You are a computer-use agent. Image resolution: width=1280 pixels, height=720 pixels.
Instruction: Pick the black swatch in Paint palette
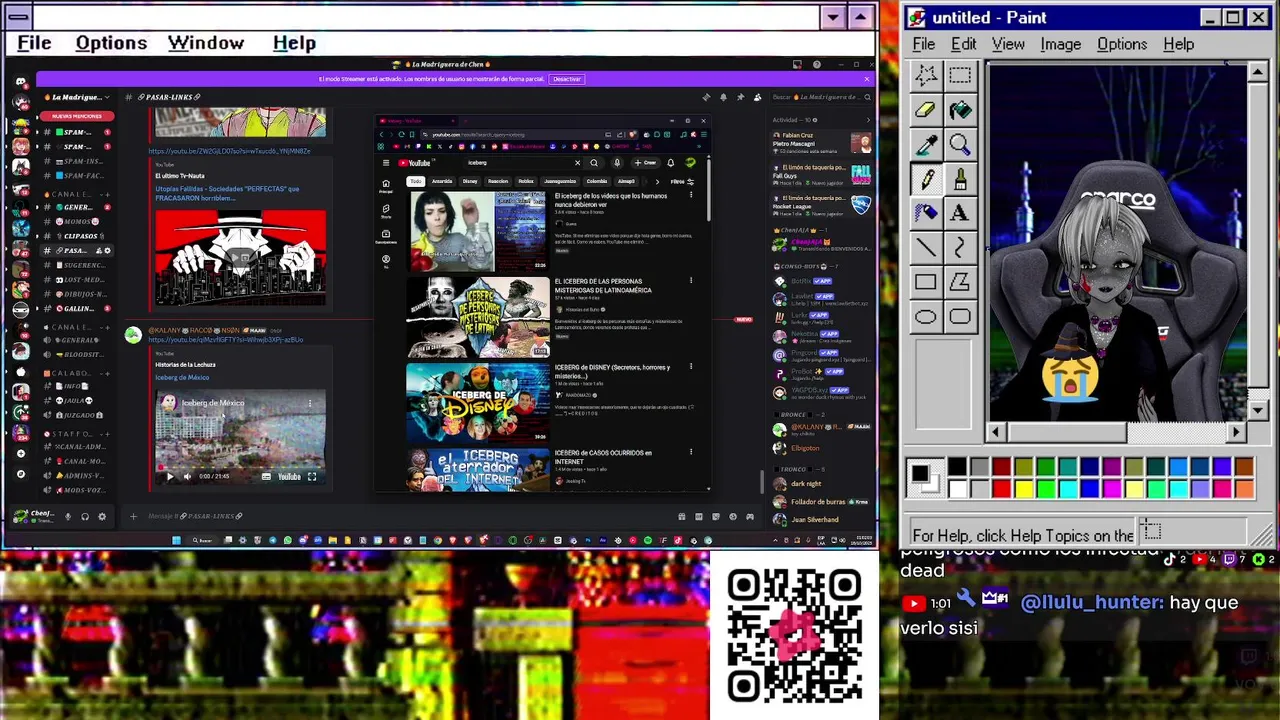[957, 467]
